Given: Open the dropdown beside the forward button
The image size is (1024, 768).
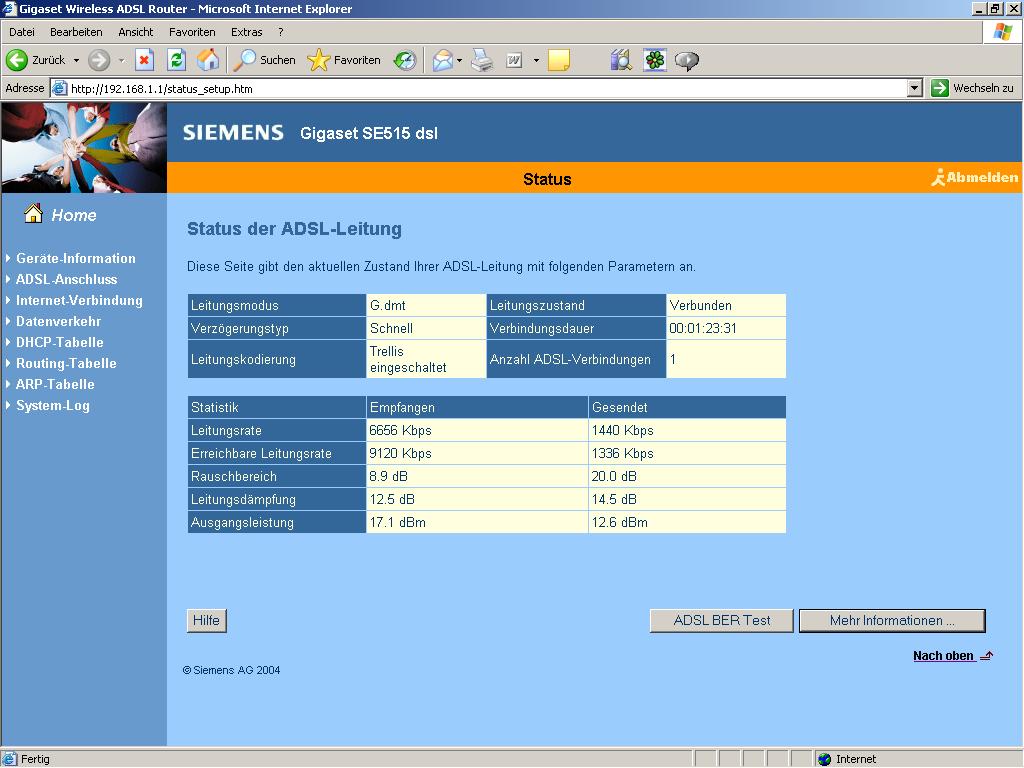Looking at the screenshot, I should tap(121, 60).
